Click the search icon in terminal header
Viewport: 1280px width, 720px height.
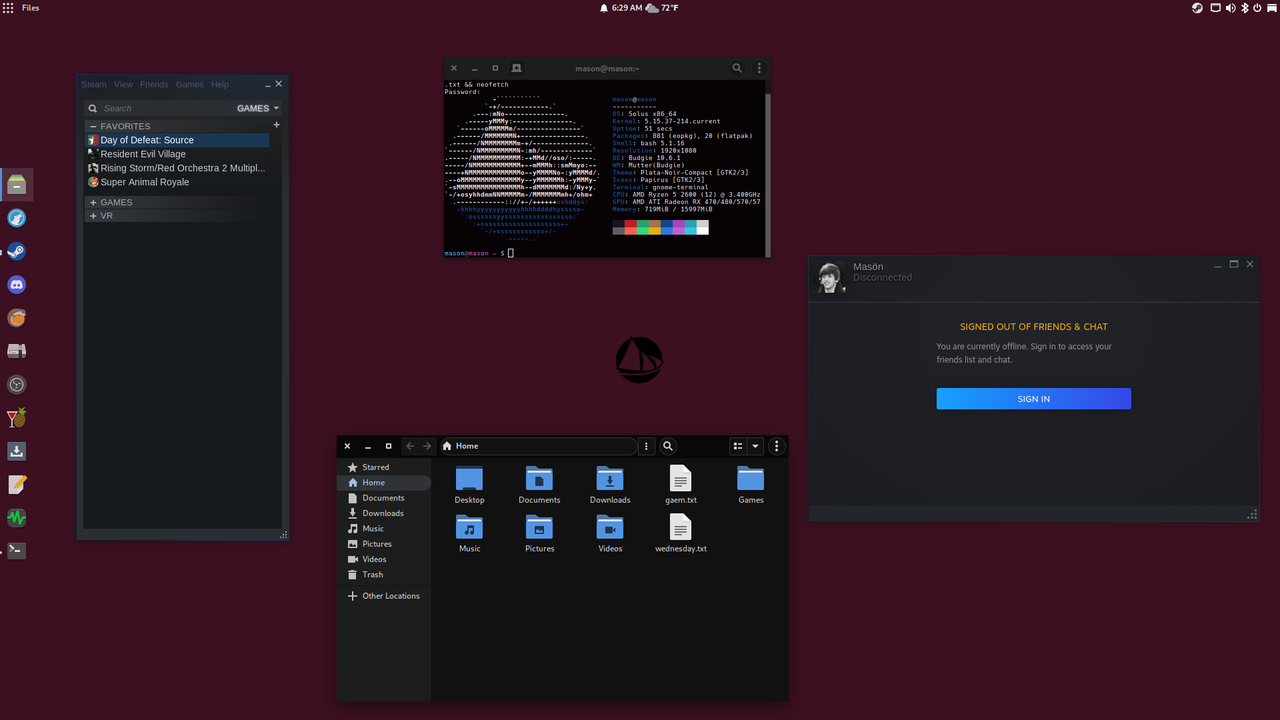click(737, 68)
